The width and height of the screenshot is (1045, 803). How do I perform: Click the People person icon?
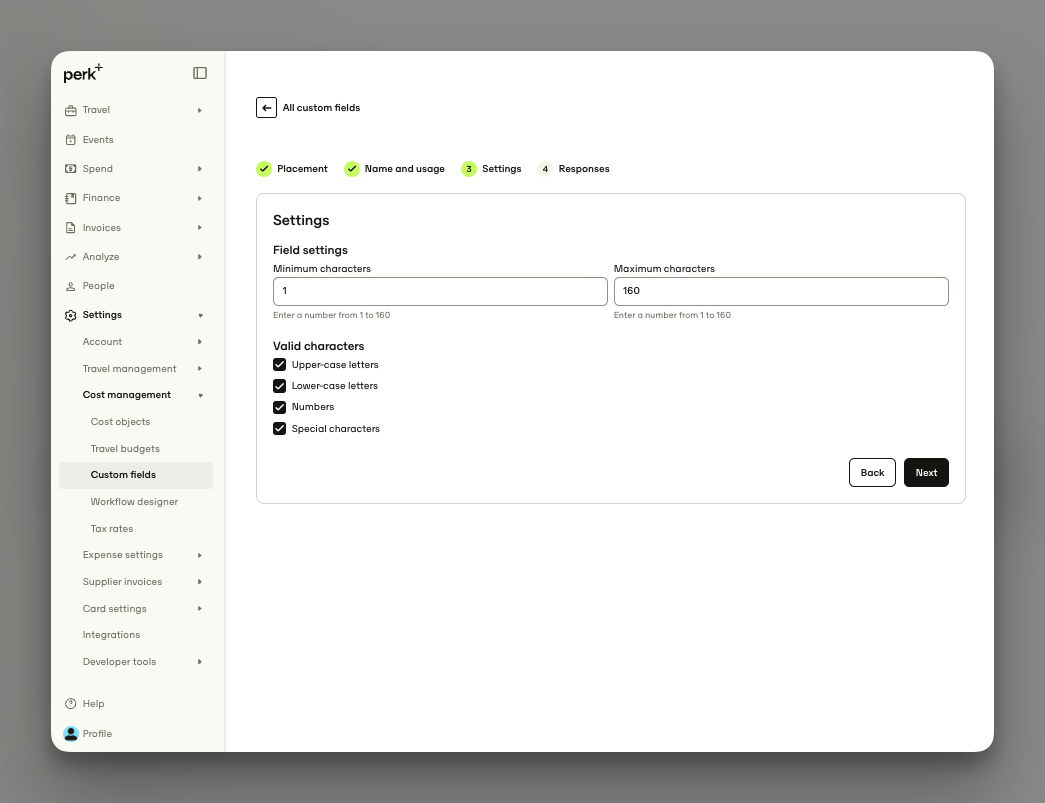click(x=71, y=287)
